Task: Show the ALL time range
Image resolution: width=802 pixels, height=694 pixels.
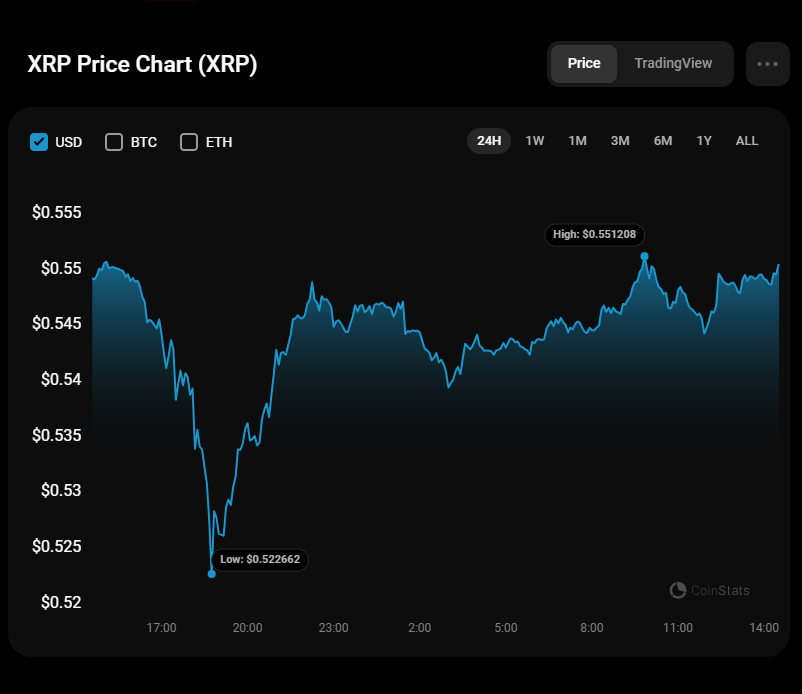Action: pyautogui.click(x=747, y=141)
